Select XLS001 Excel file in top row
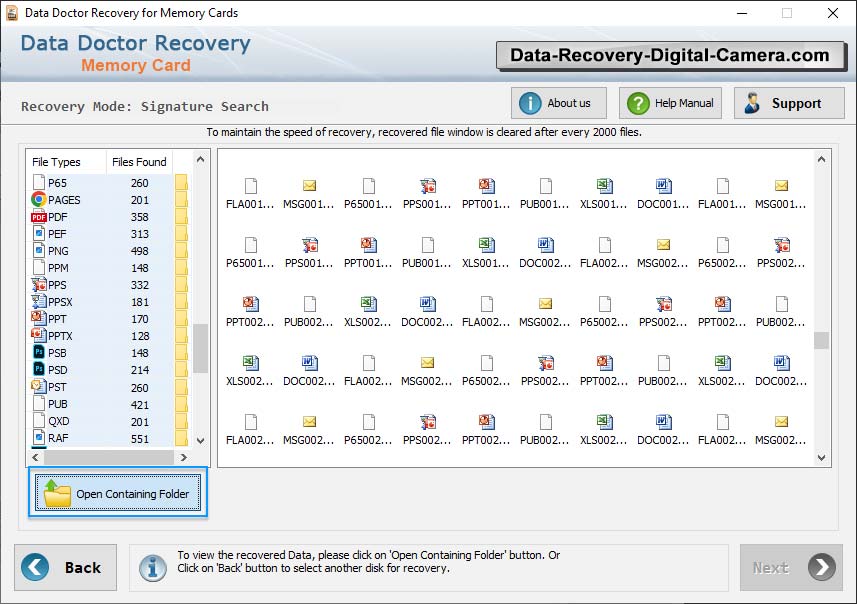The image size is (857, 604). pos(604,193)
